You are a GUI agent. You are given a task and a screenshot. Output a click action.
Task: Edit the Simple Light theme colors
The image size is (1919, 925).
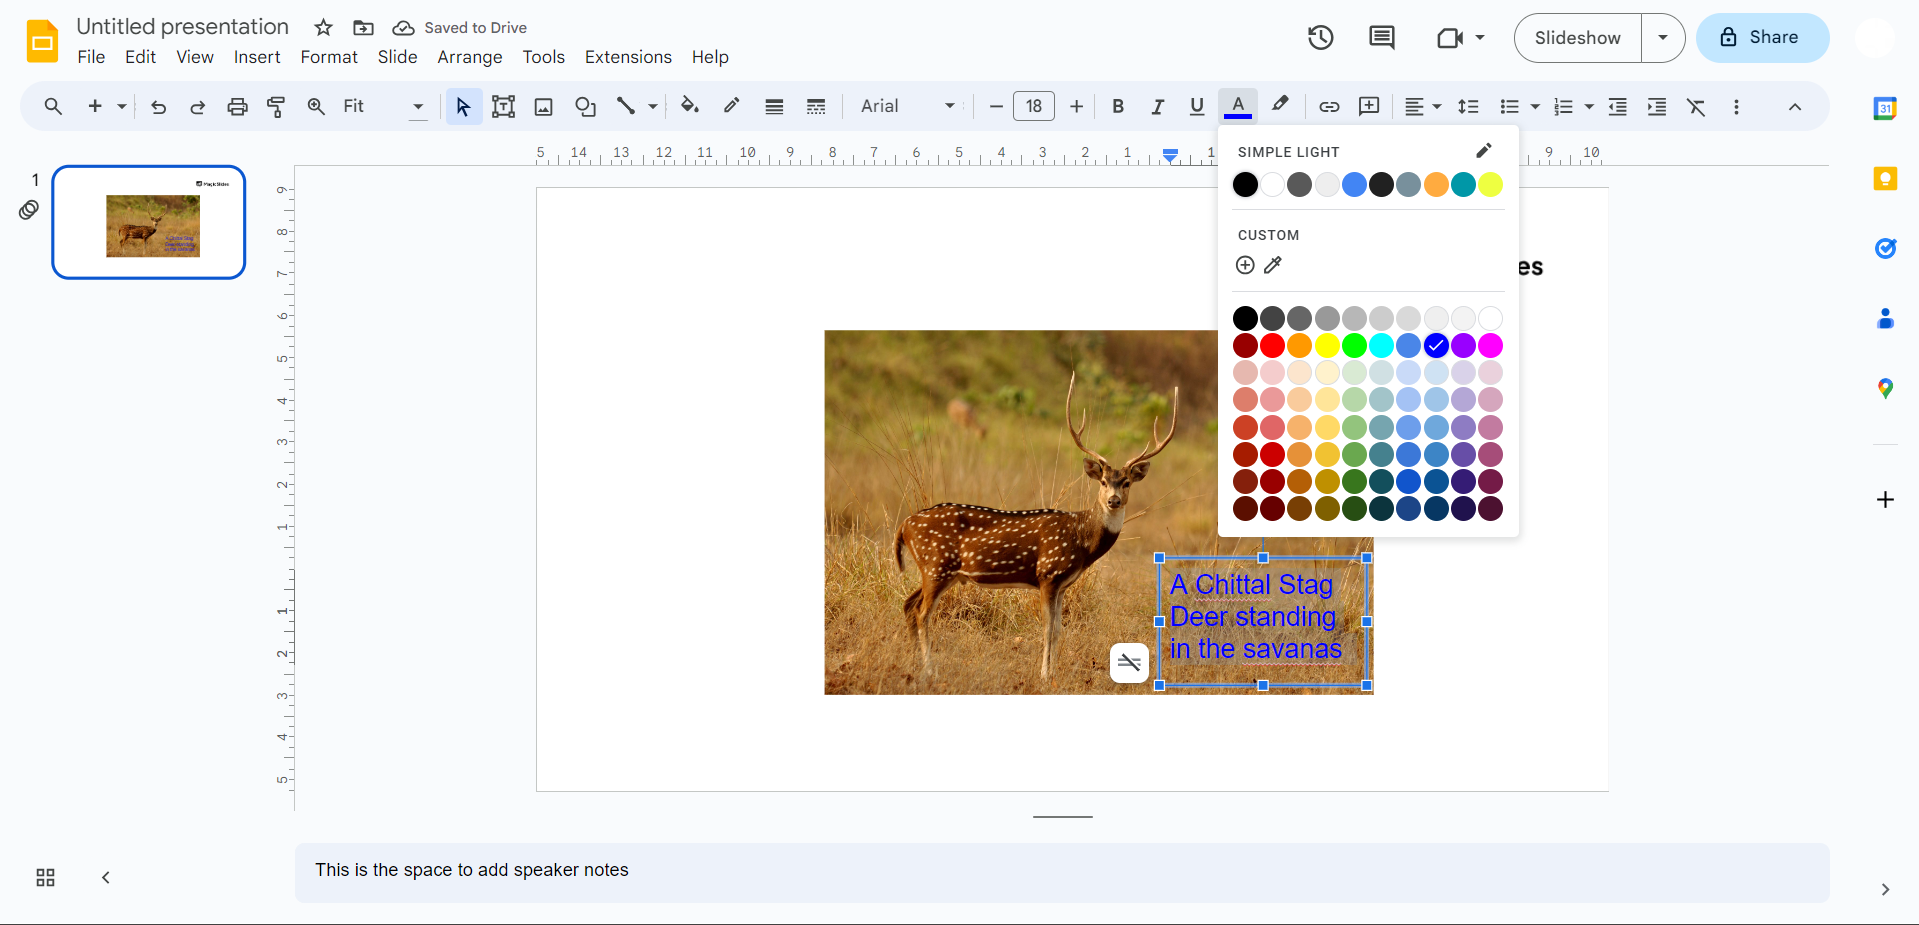click(1484, 151)
